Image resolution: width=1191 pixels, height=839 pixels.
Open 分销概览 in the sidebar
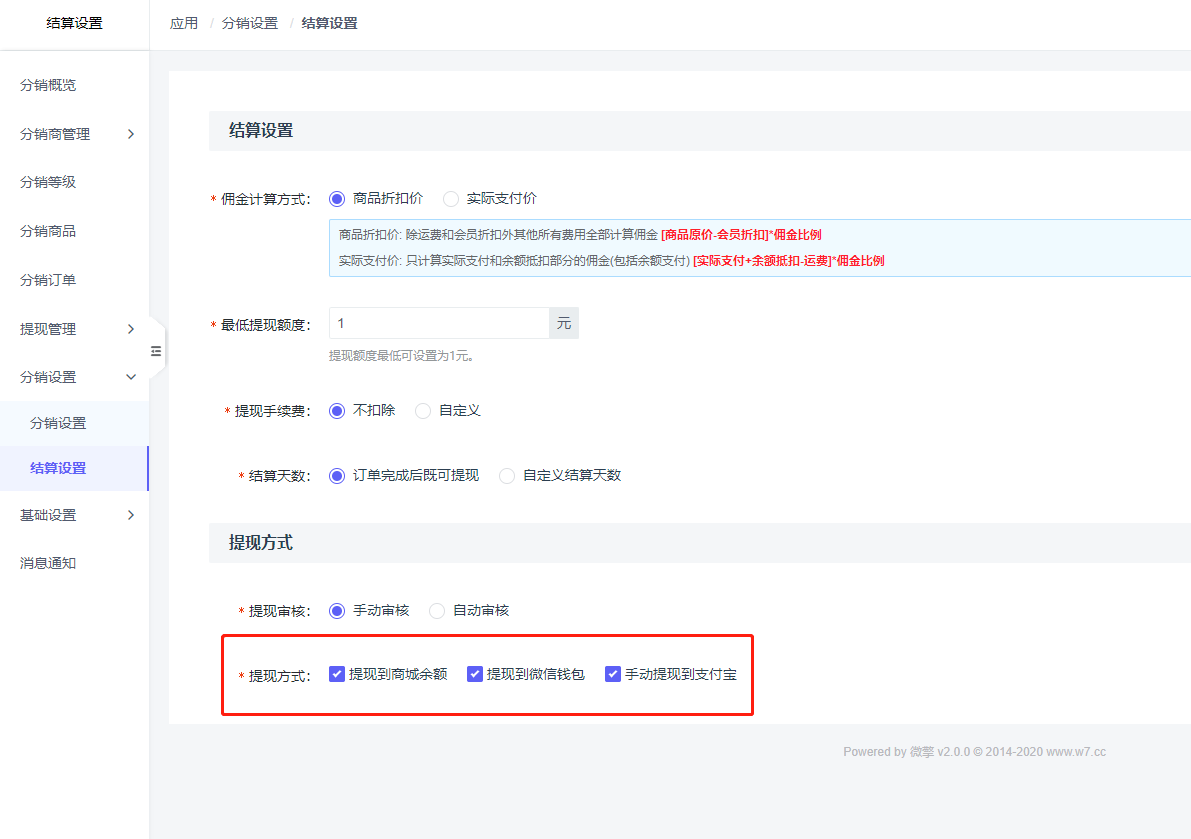48,85
